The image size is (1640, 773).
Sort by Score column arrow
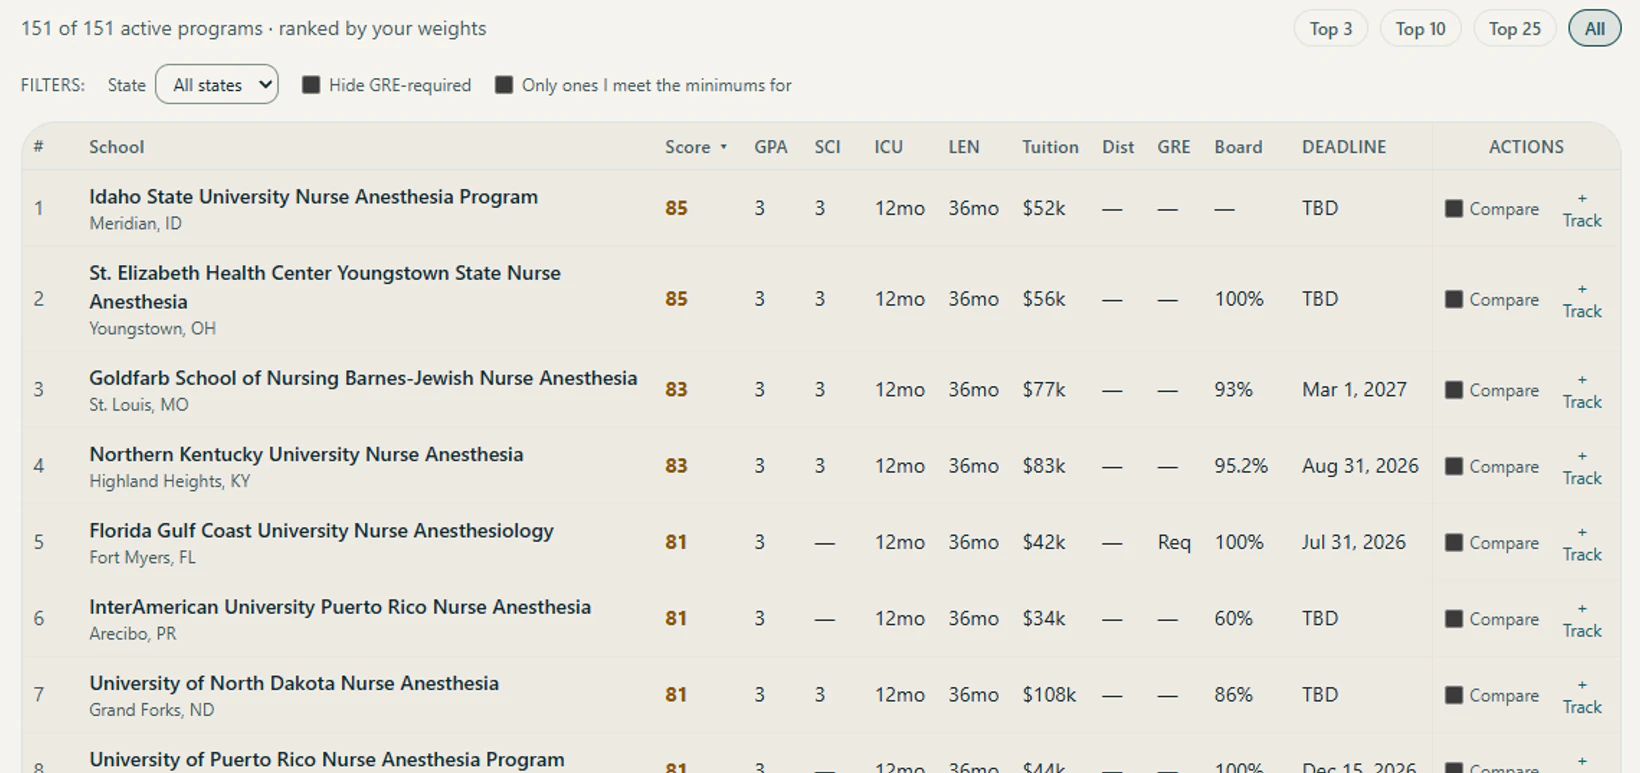[723, 148]
